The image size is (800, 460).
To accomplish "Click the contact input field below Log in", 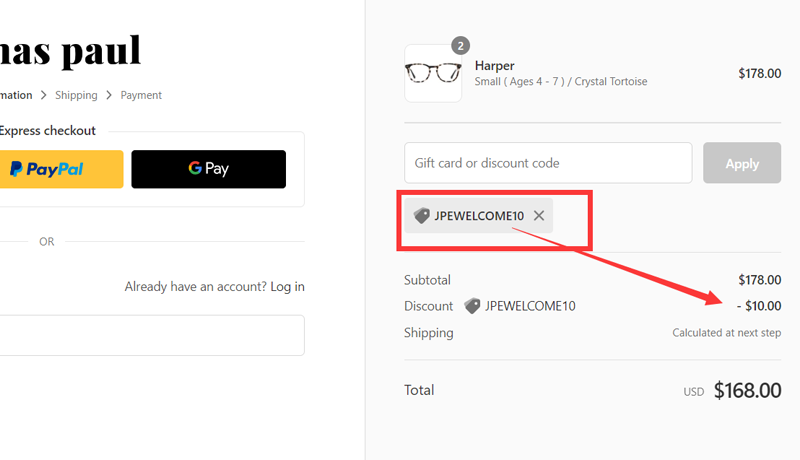I will (150, 336).
